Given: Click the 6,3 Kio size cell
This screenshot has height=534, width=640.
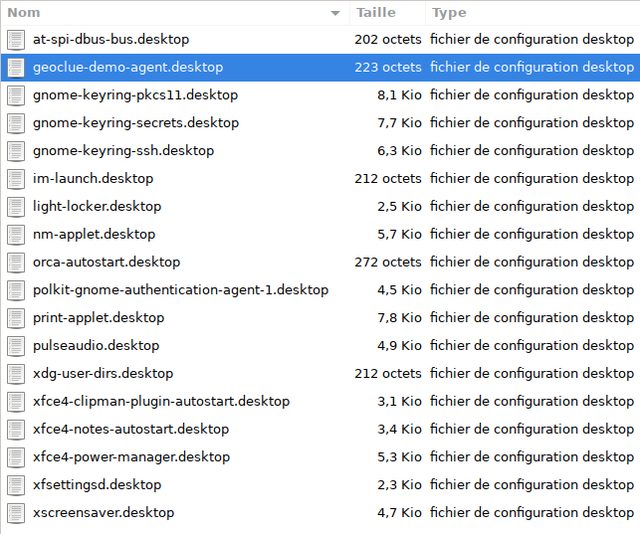Looking at the screenshot, I should pyautogui.click(x=399, y=151).
